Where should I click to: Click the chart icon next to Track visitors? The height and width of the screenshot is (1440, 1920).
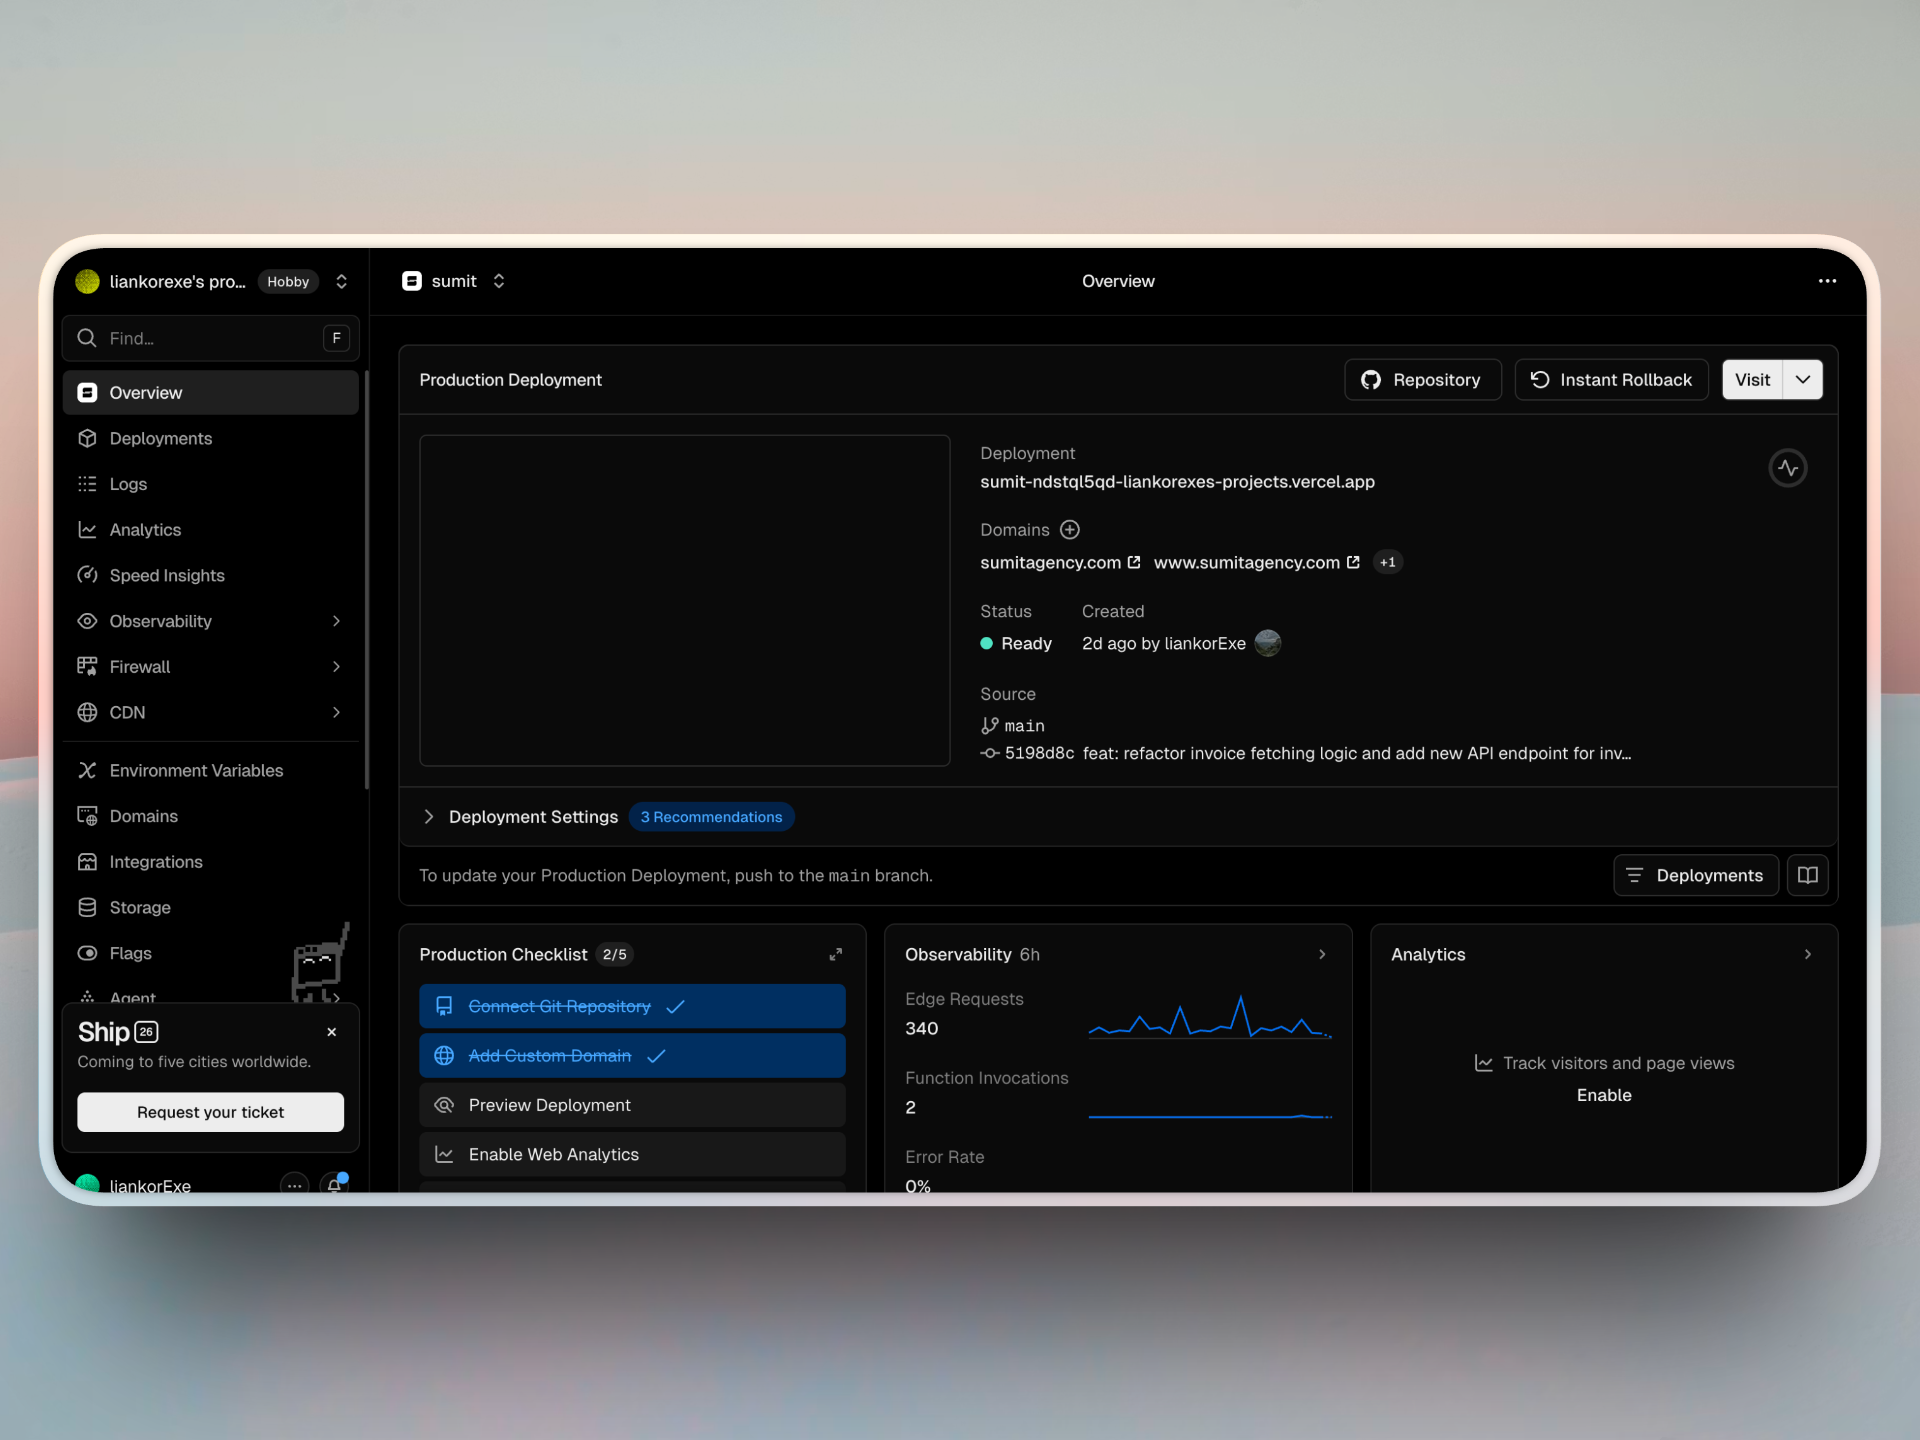[1484, 1063]
